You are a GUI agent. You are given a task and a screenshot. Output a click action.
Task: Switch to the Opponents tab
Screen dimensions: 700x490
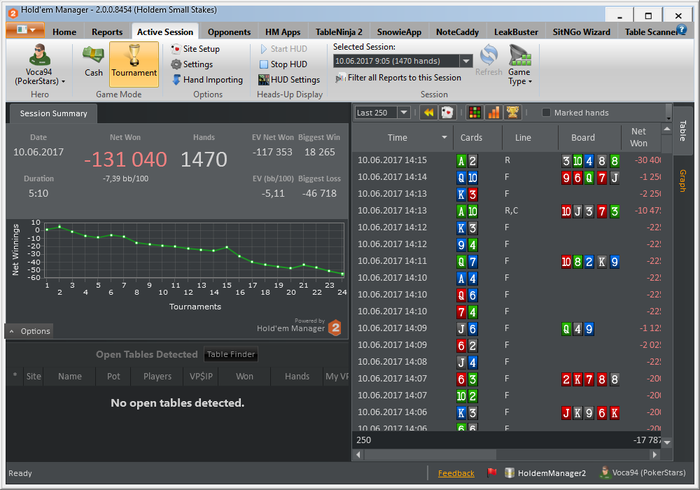[x=229, y=32]
